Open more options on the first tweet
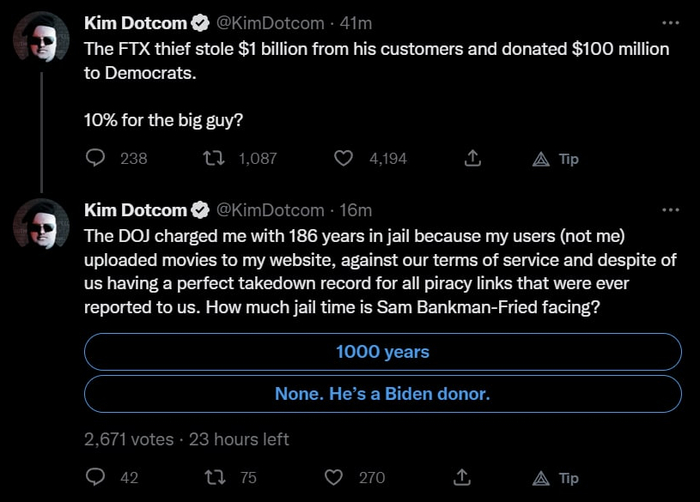Image resolution: width=700 pixels, height=502 pixels. click(670, 22)
